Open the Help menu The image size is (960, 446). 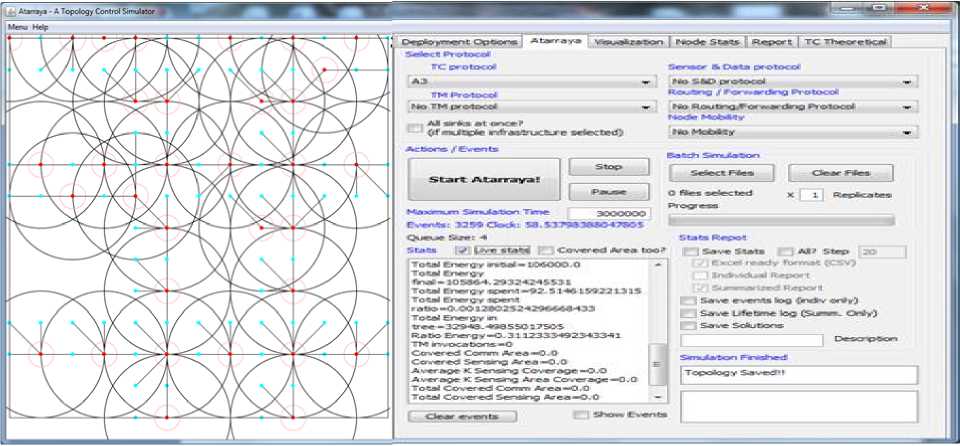40,26
